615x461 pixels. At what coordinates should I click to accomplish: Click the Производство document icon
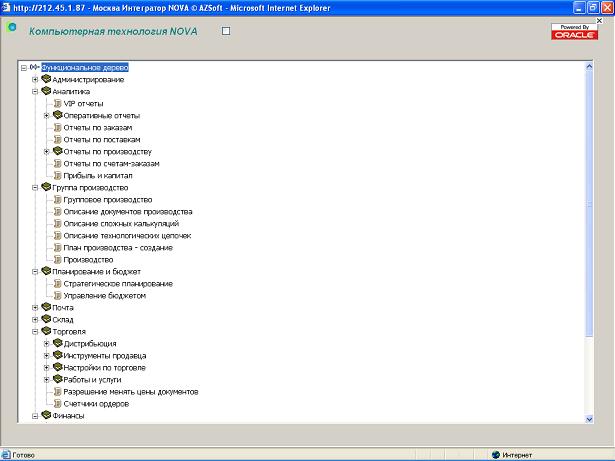[57, 260]
